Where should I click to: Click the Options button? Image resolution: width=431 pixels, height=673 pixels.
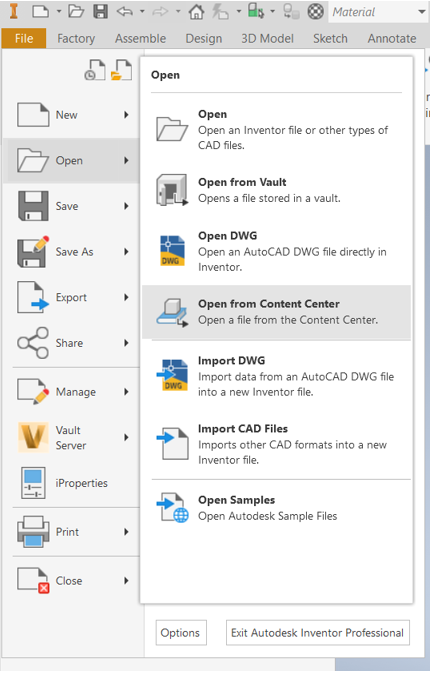181,633
